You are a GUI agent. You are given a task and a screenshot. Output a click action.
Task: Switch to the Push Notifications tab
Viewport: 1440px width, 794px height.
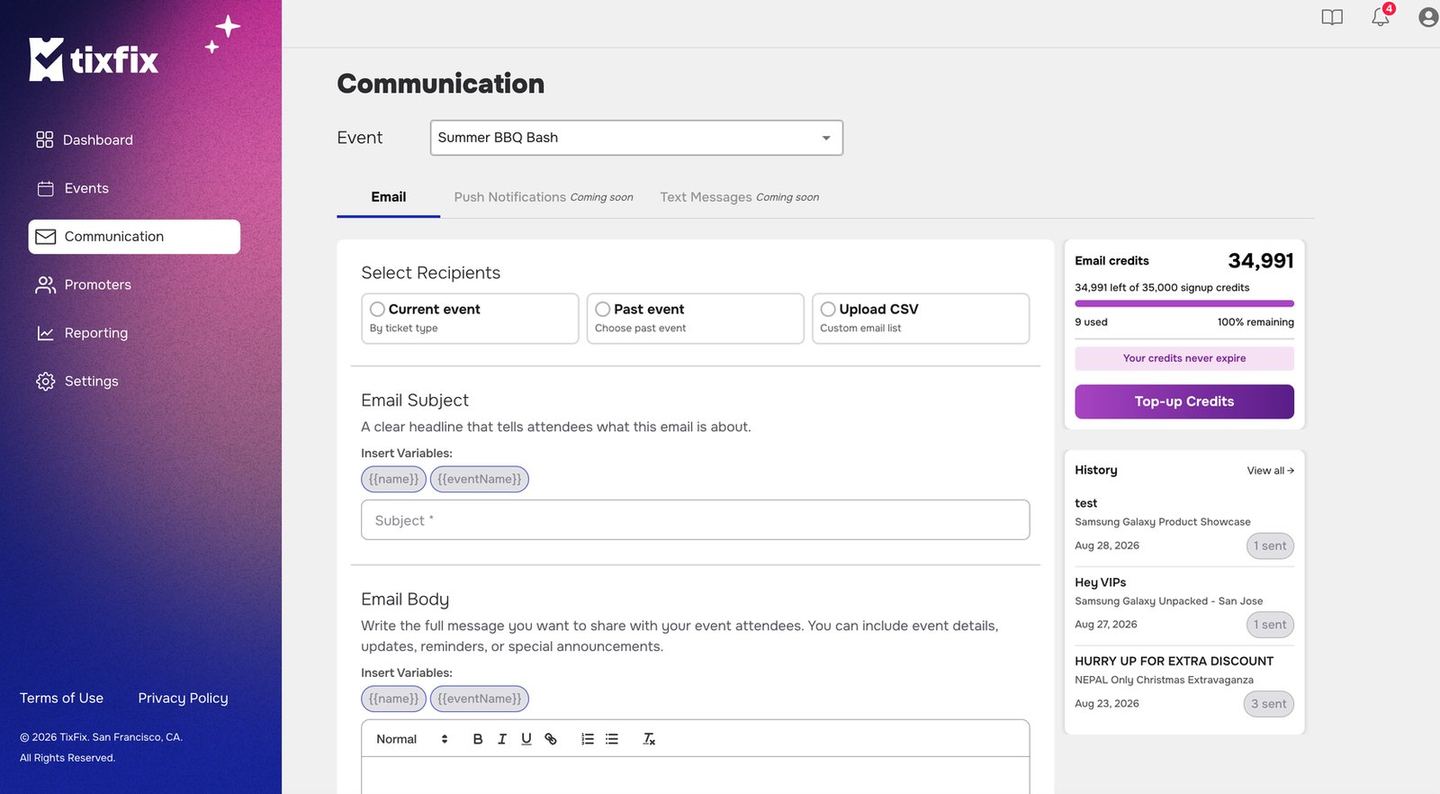(x=543, y=197)
